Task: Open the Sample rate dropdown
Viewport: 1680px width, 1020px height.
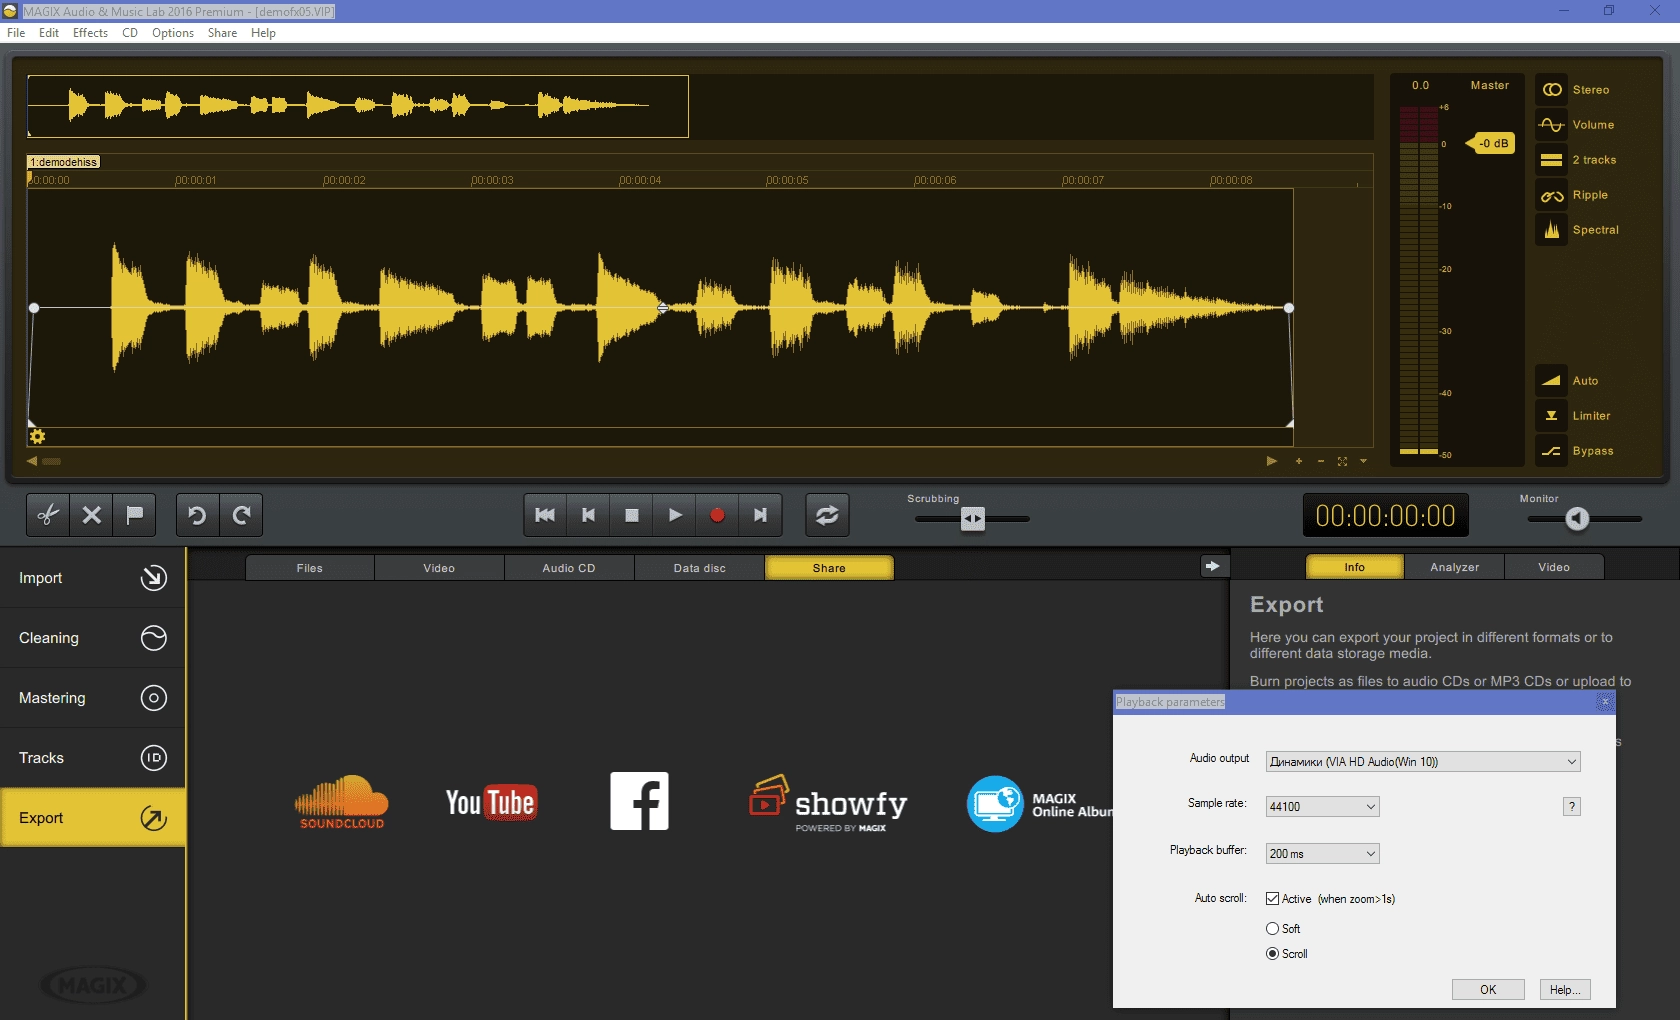Action: click(x=1323, y=807)
